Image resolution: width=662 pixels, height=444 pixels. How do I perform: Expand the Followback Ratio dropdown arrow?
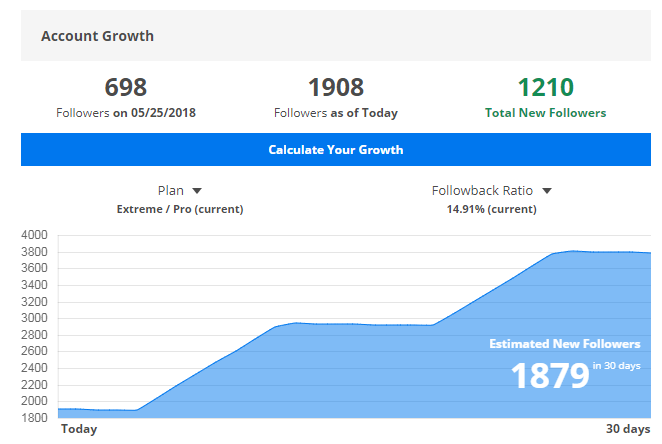(547, 190)
